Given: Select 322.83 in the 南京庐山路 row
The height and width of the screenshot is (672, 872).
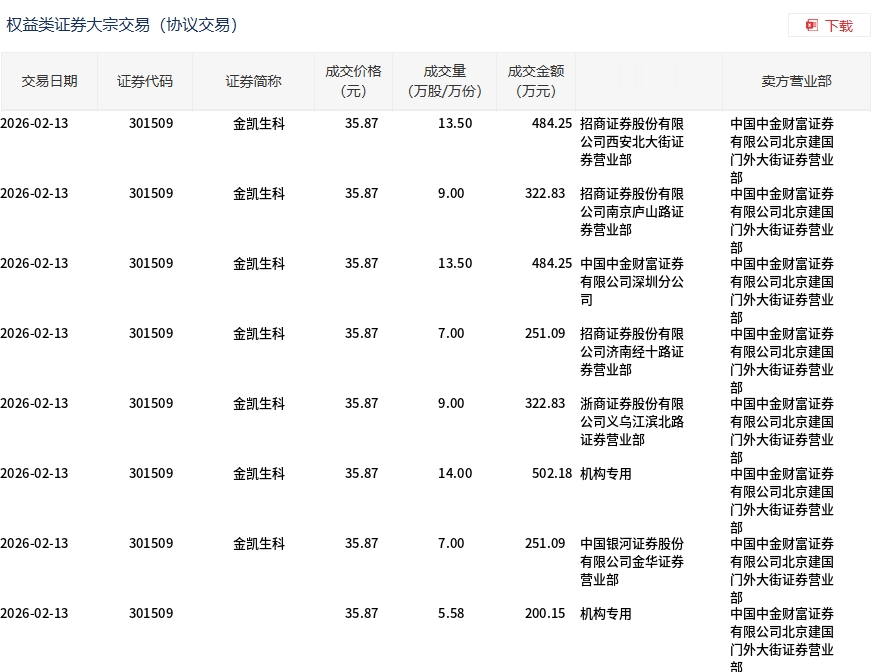Looking at the screenshot, I should (545, 194).
